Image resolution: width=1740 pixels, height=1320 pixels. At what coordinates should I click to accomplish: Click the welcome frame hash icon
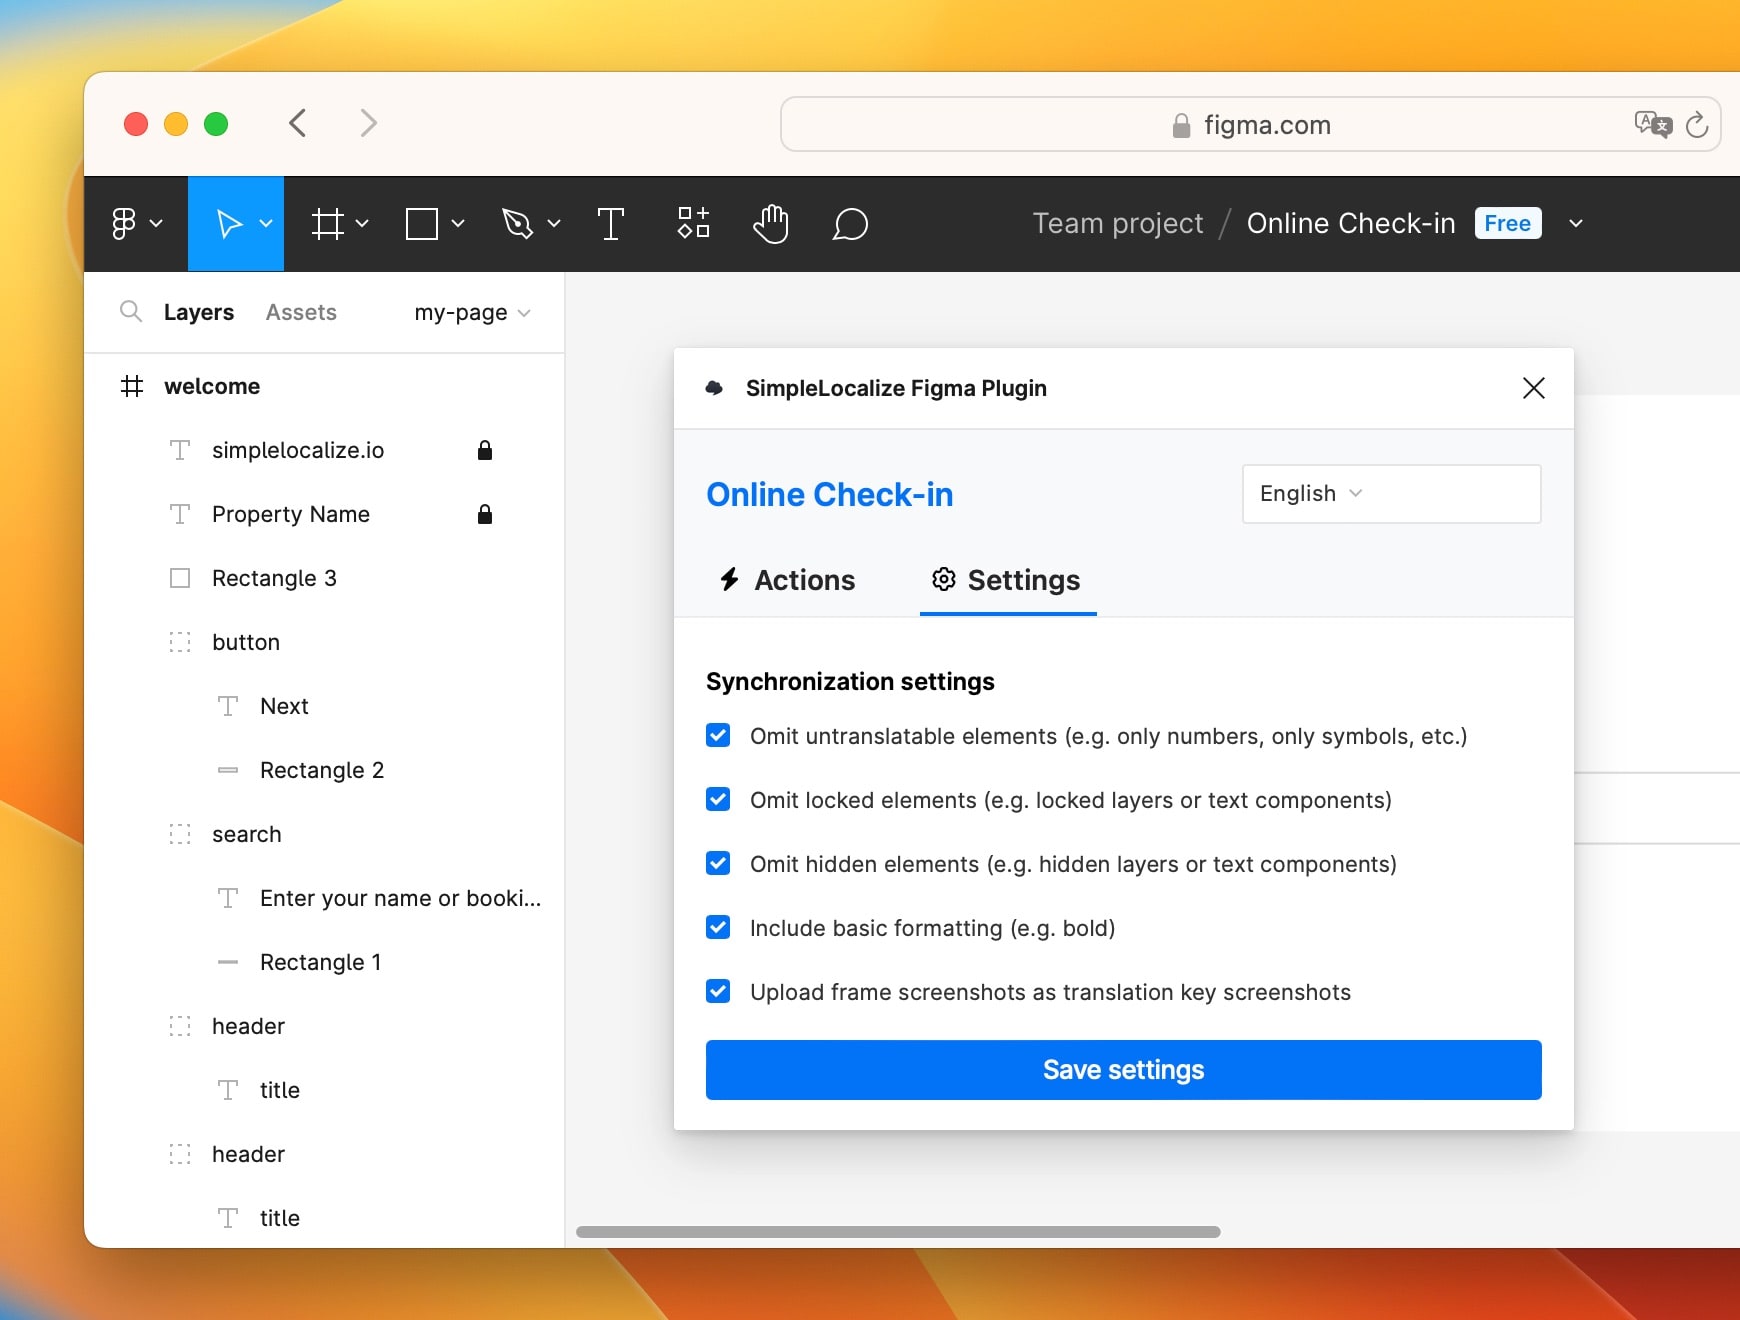132,386
